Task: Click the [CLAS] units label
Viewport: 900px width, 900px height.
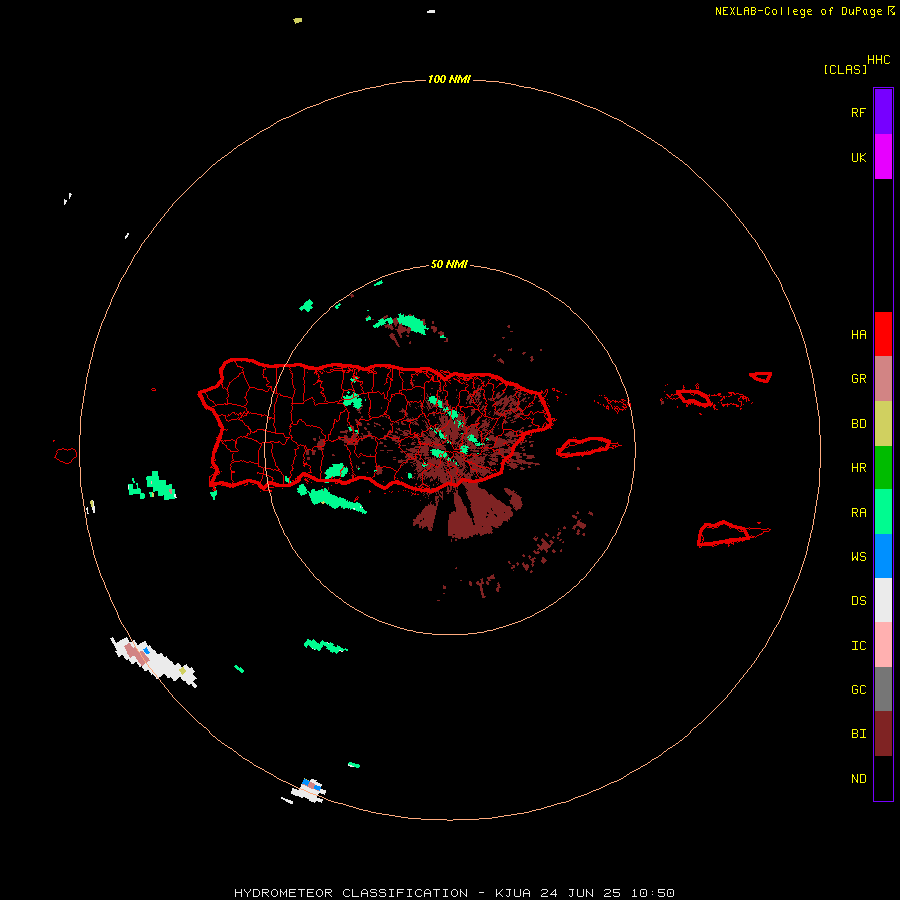Action: [x=845, y=69]
